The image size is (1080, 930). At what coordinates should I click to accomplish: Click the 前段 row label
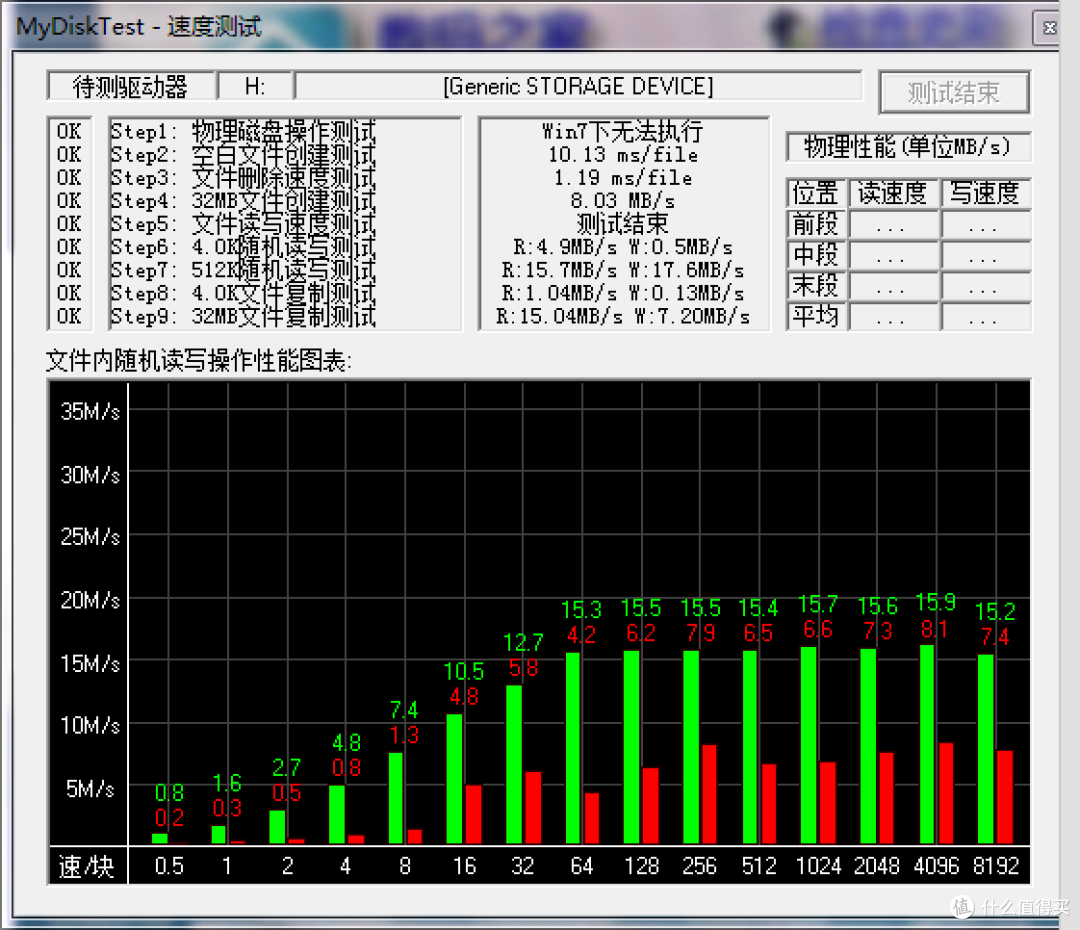click(x=816, y=224)
